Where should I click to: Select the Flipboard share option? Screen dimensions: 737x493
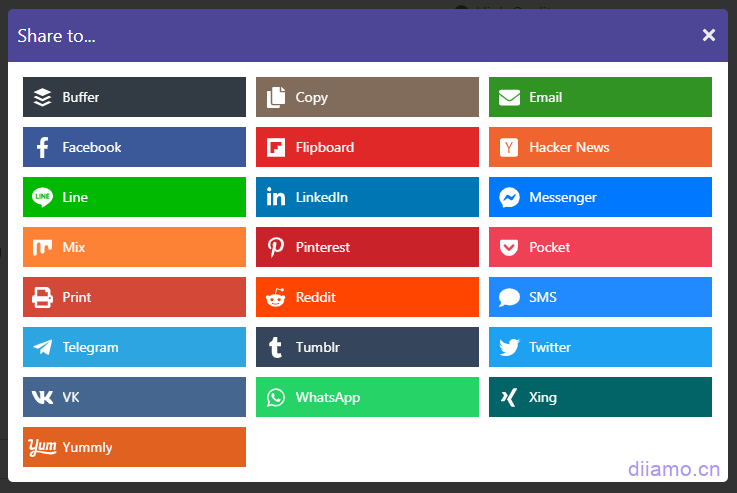pos(366,147)
